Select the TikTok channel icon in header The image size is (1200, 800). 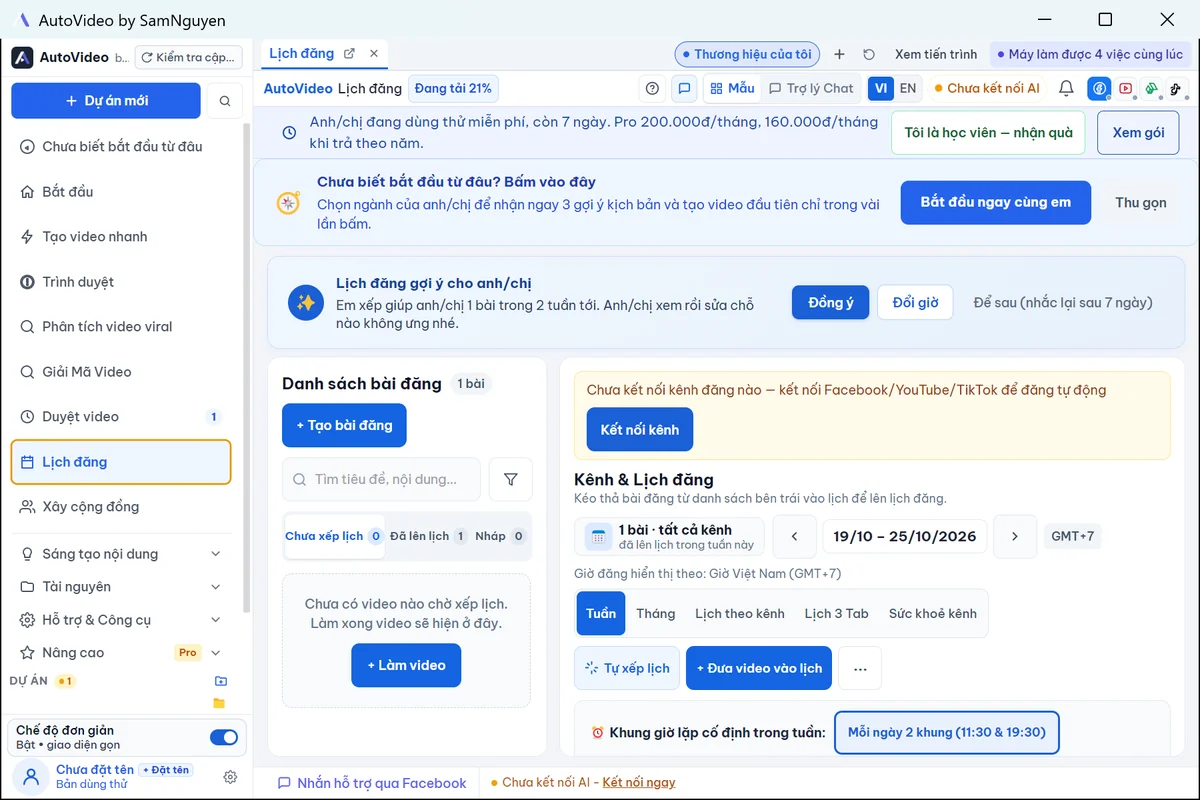click(x=1174, y=88)
